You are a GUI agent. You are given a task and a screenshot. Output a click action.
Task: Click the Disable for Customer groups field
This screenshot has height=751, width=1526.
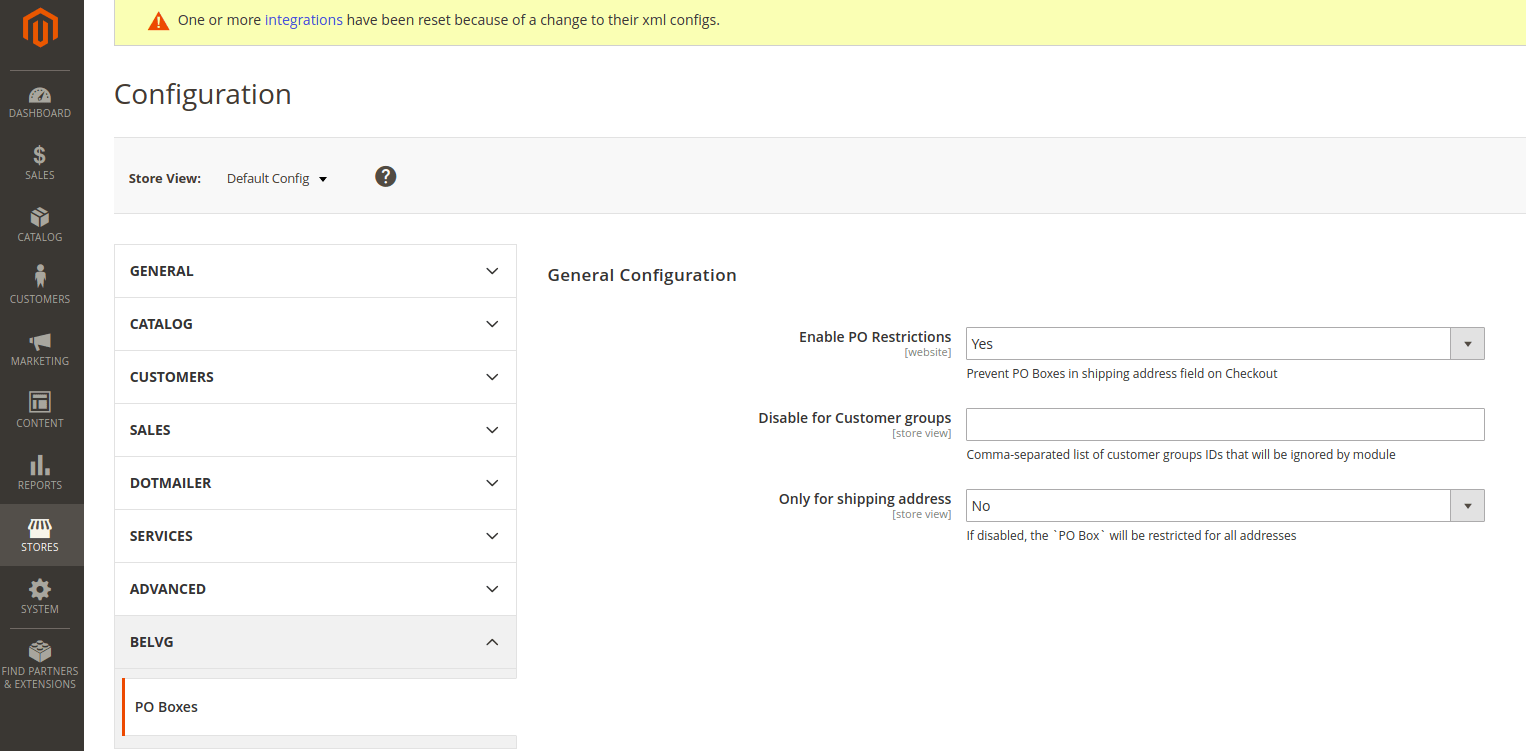pyautogui.click(x=1225, y=424)
